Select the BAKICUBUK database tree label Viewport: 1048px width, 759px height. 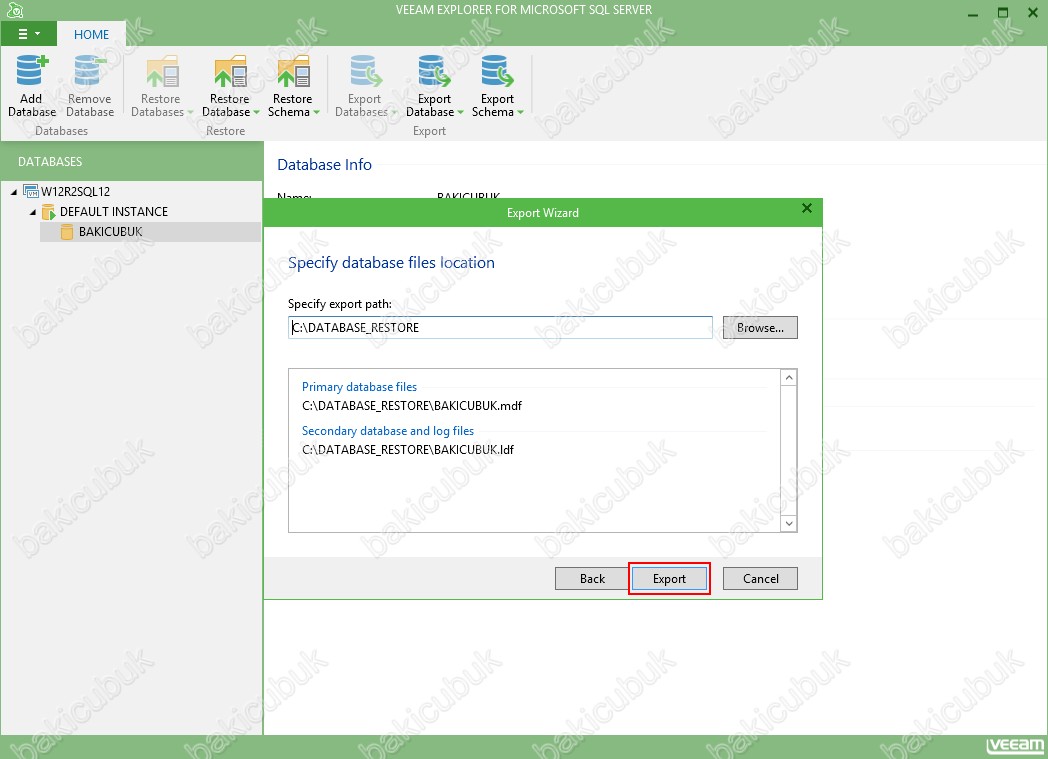111,232
